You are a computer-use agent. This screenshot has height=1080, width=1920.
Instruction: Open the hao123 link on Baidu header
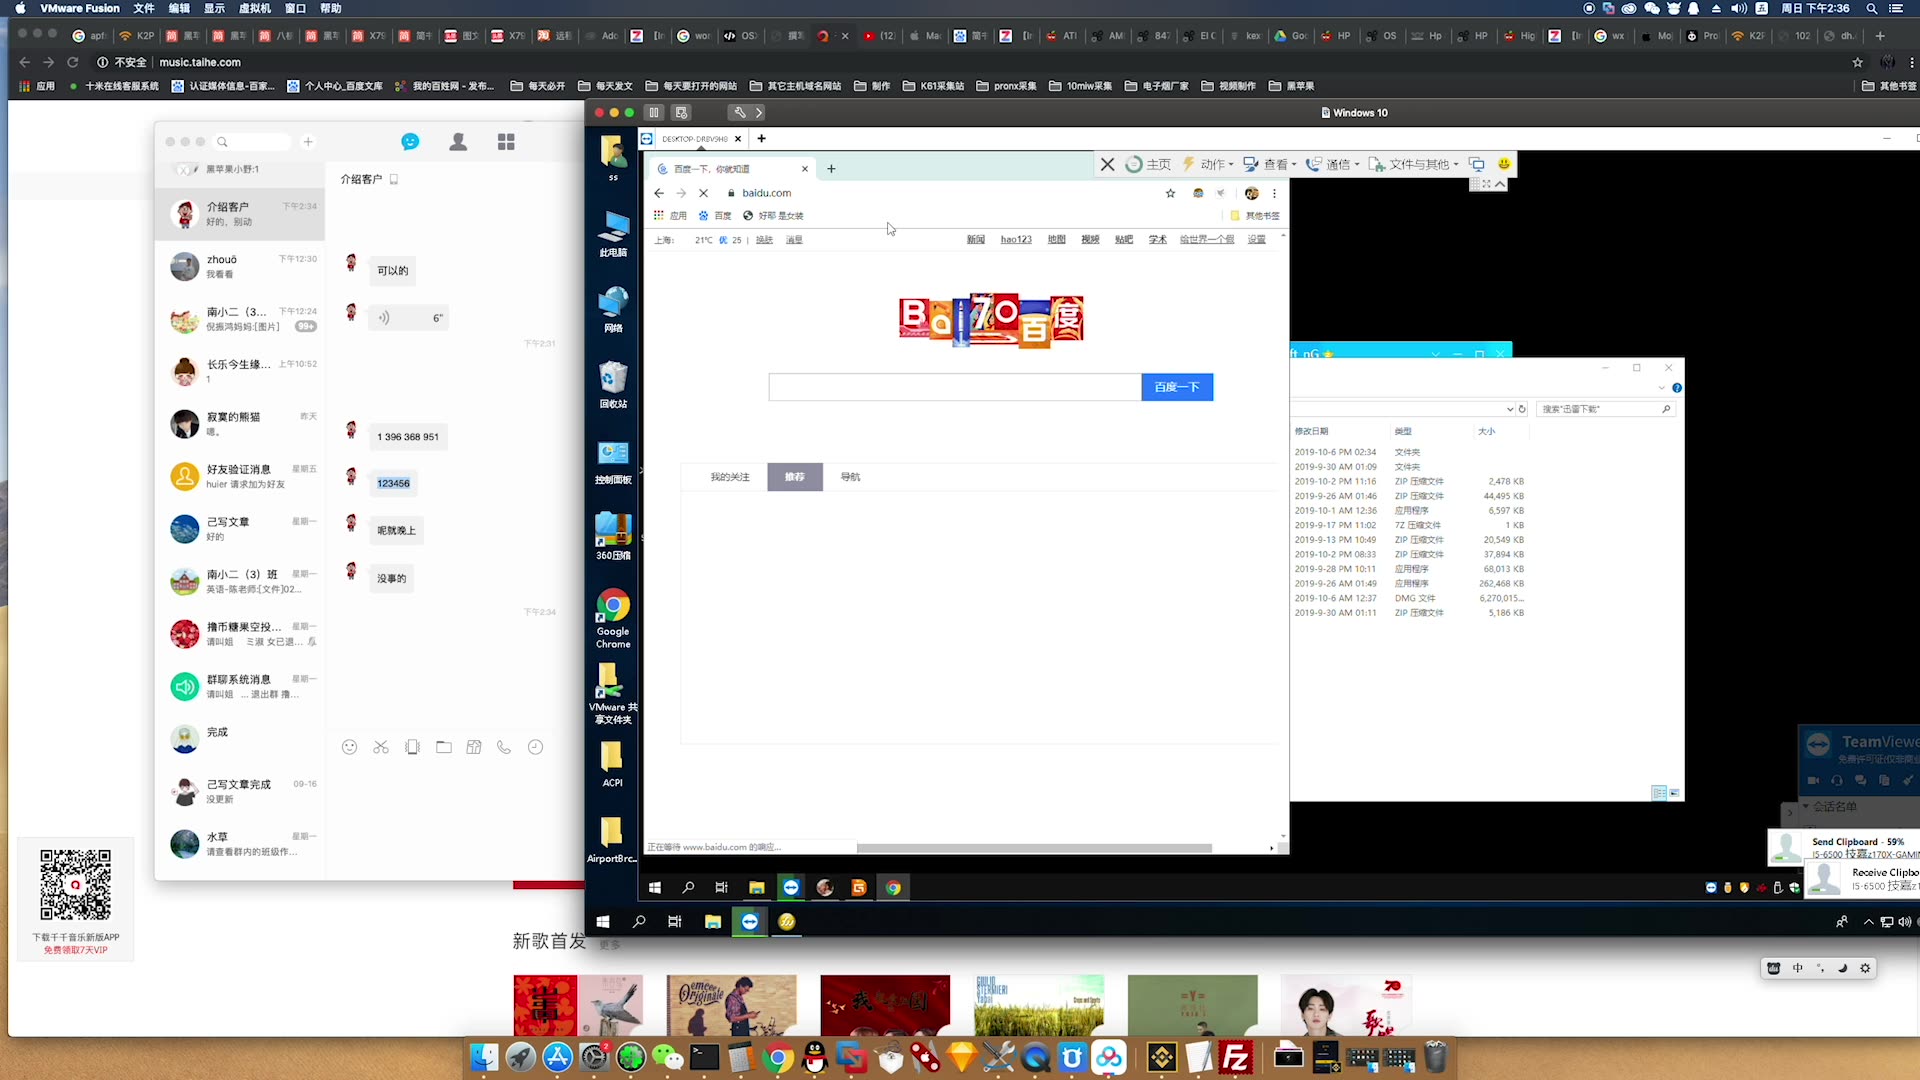coord(1015,240)
